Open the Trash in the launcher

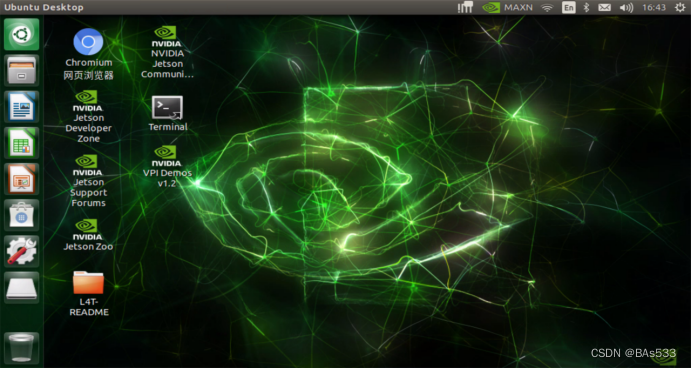22,348
